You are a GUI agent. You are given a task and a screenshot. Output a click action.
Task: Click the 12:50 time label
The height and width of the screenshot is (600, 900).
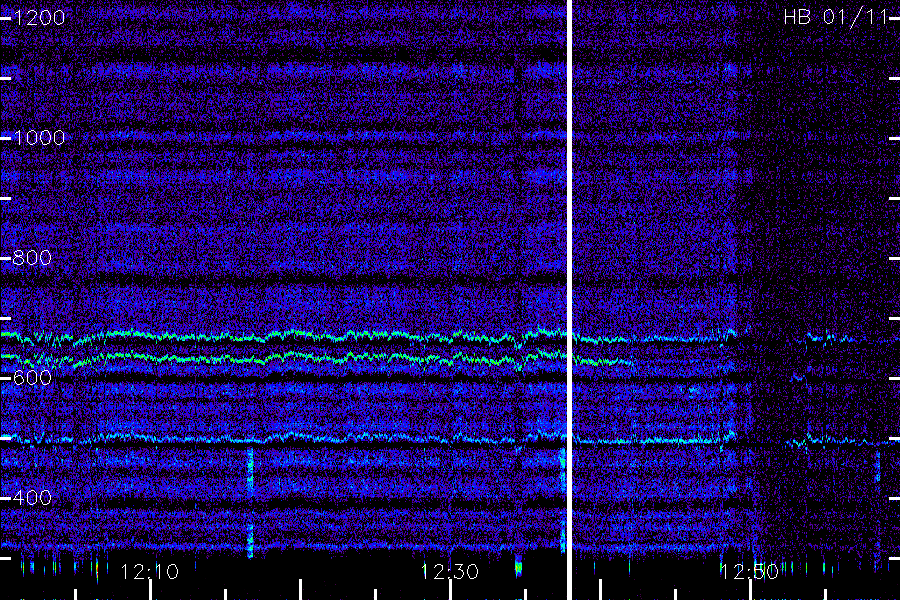click(x=750, y=572)
